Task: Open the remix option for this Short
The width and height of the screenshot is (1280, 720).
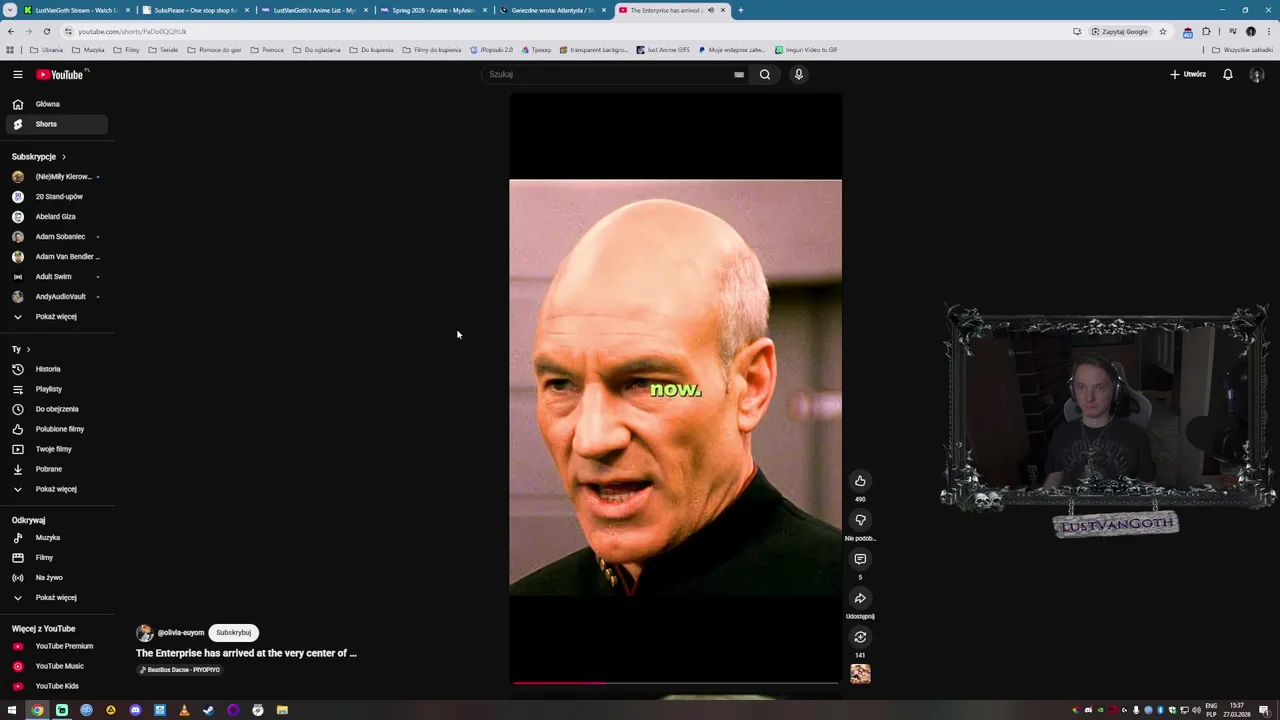Action: point(860,637)
